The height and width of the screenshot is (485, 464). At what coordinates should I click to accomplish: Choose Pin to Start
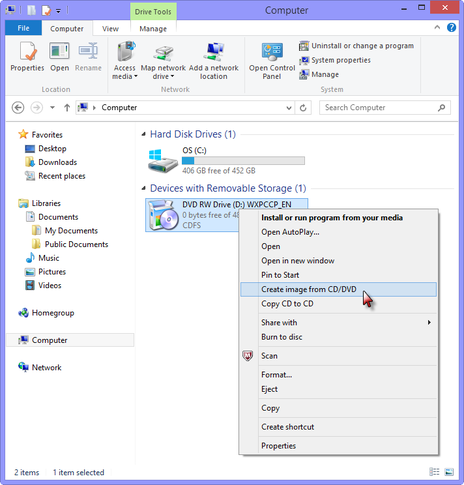(x=338, y=275)
